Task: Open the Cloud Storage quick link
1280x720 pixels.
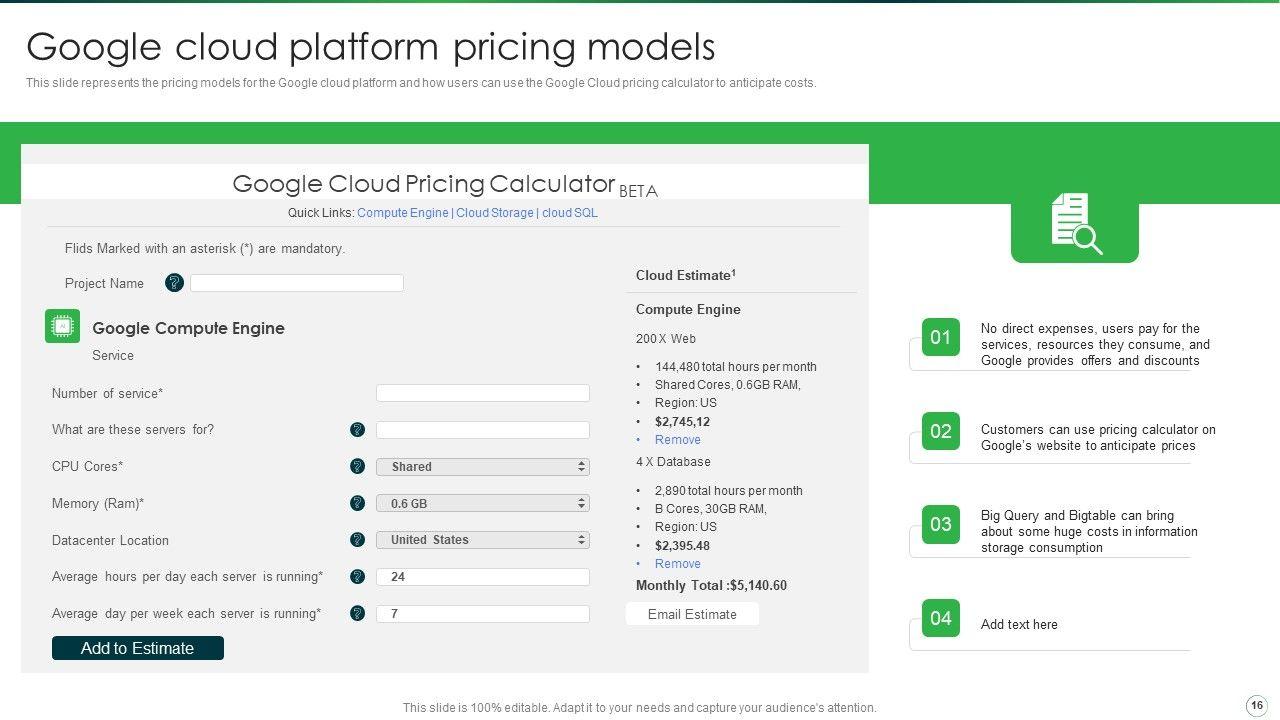Action: pos(494,213)
